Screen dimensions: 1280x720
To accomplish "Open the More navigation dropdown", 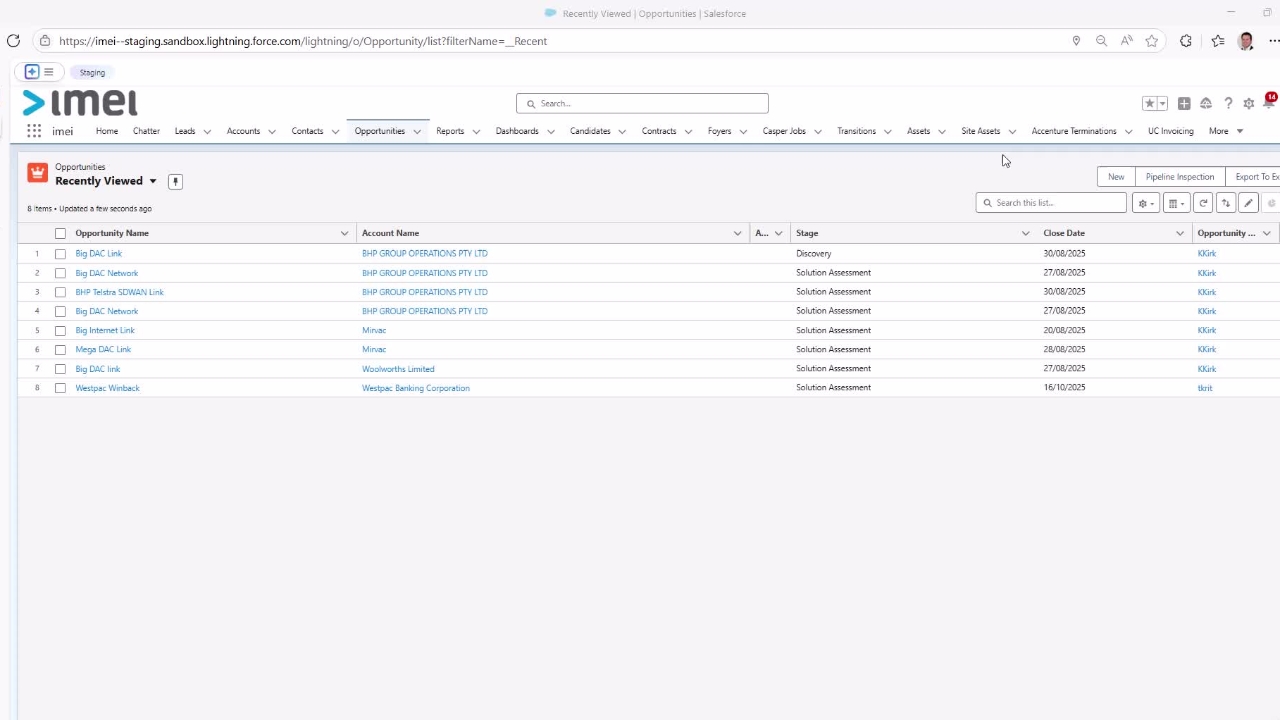I will (1226, 131).
